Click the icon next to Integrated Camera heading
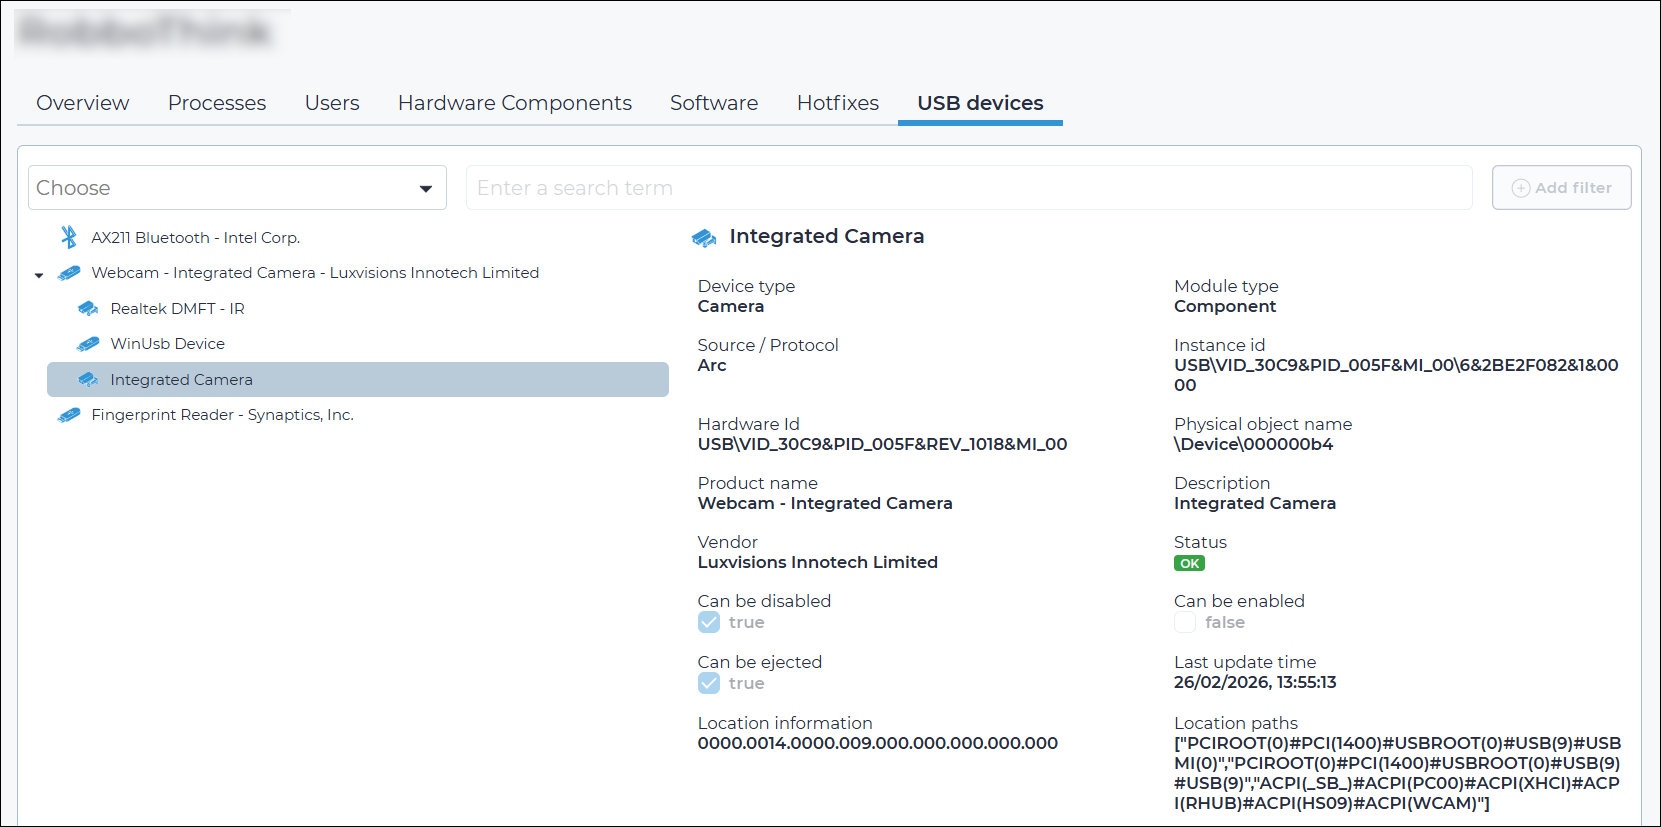 704,238
